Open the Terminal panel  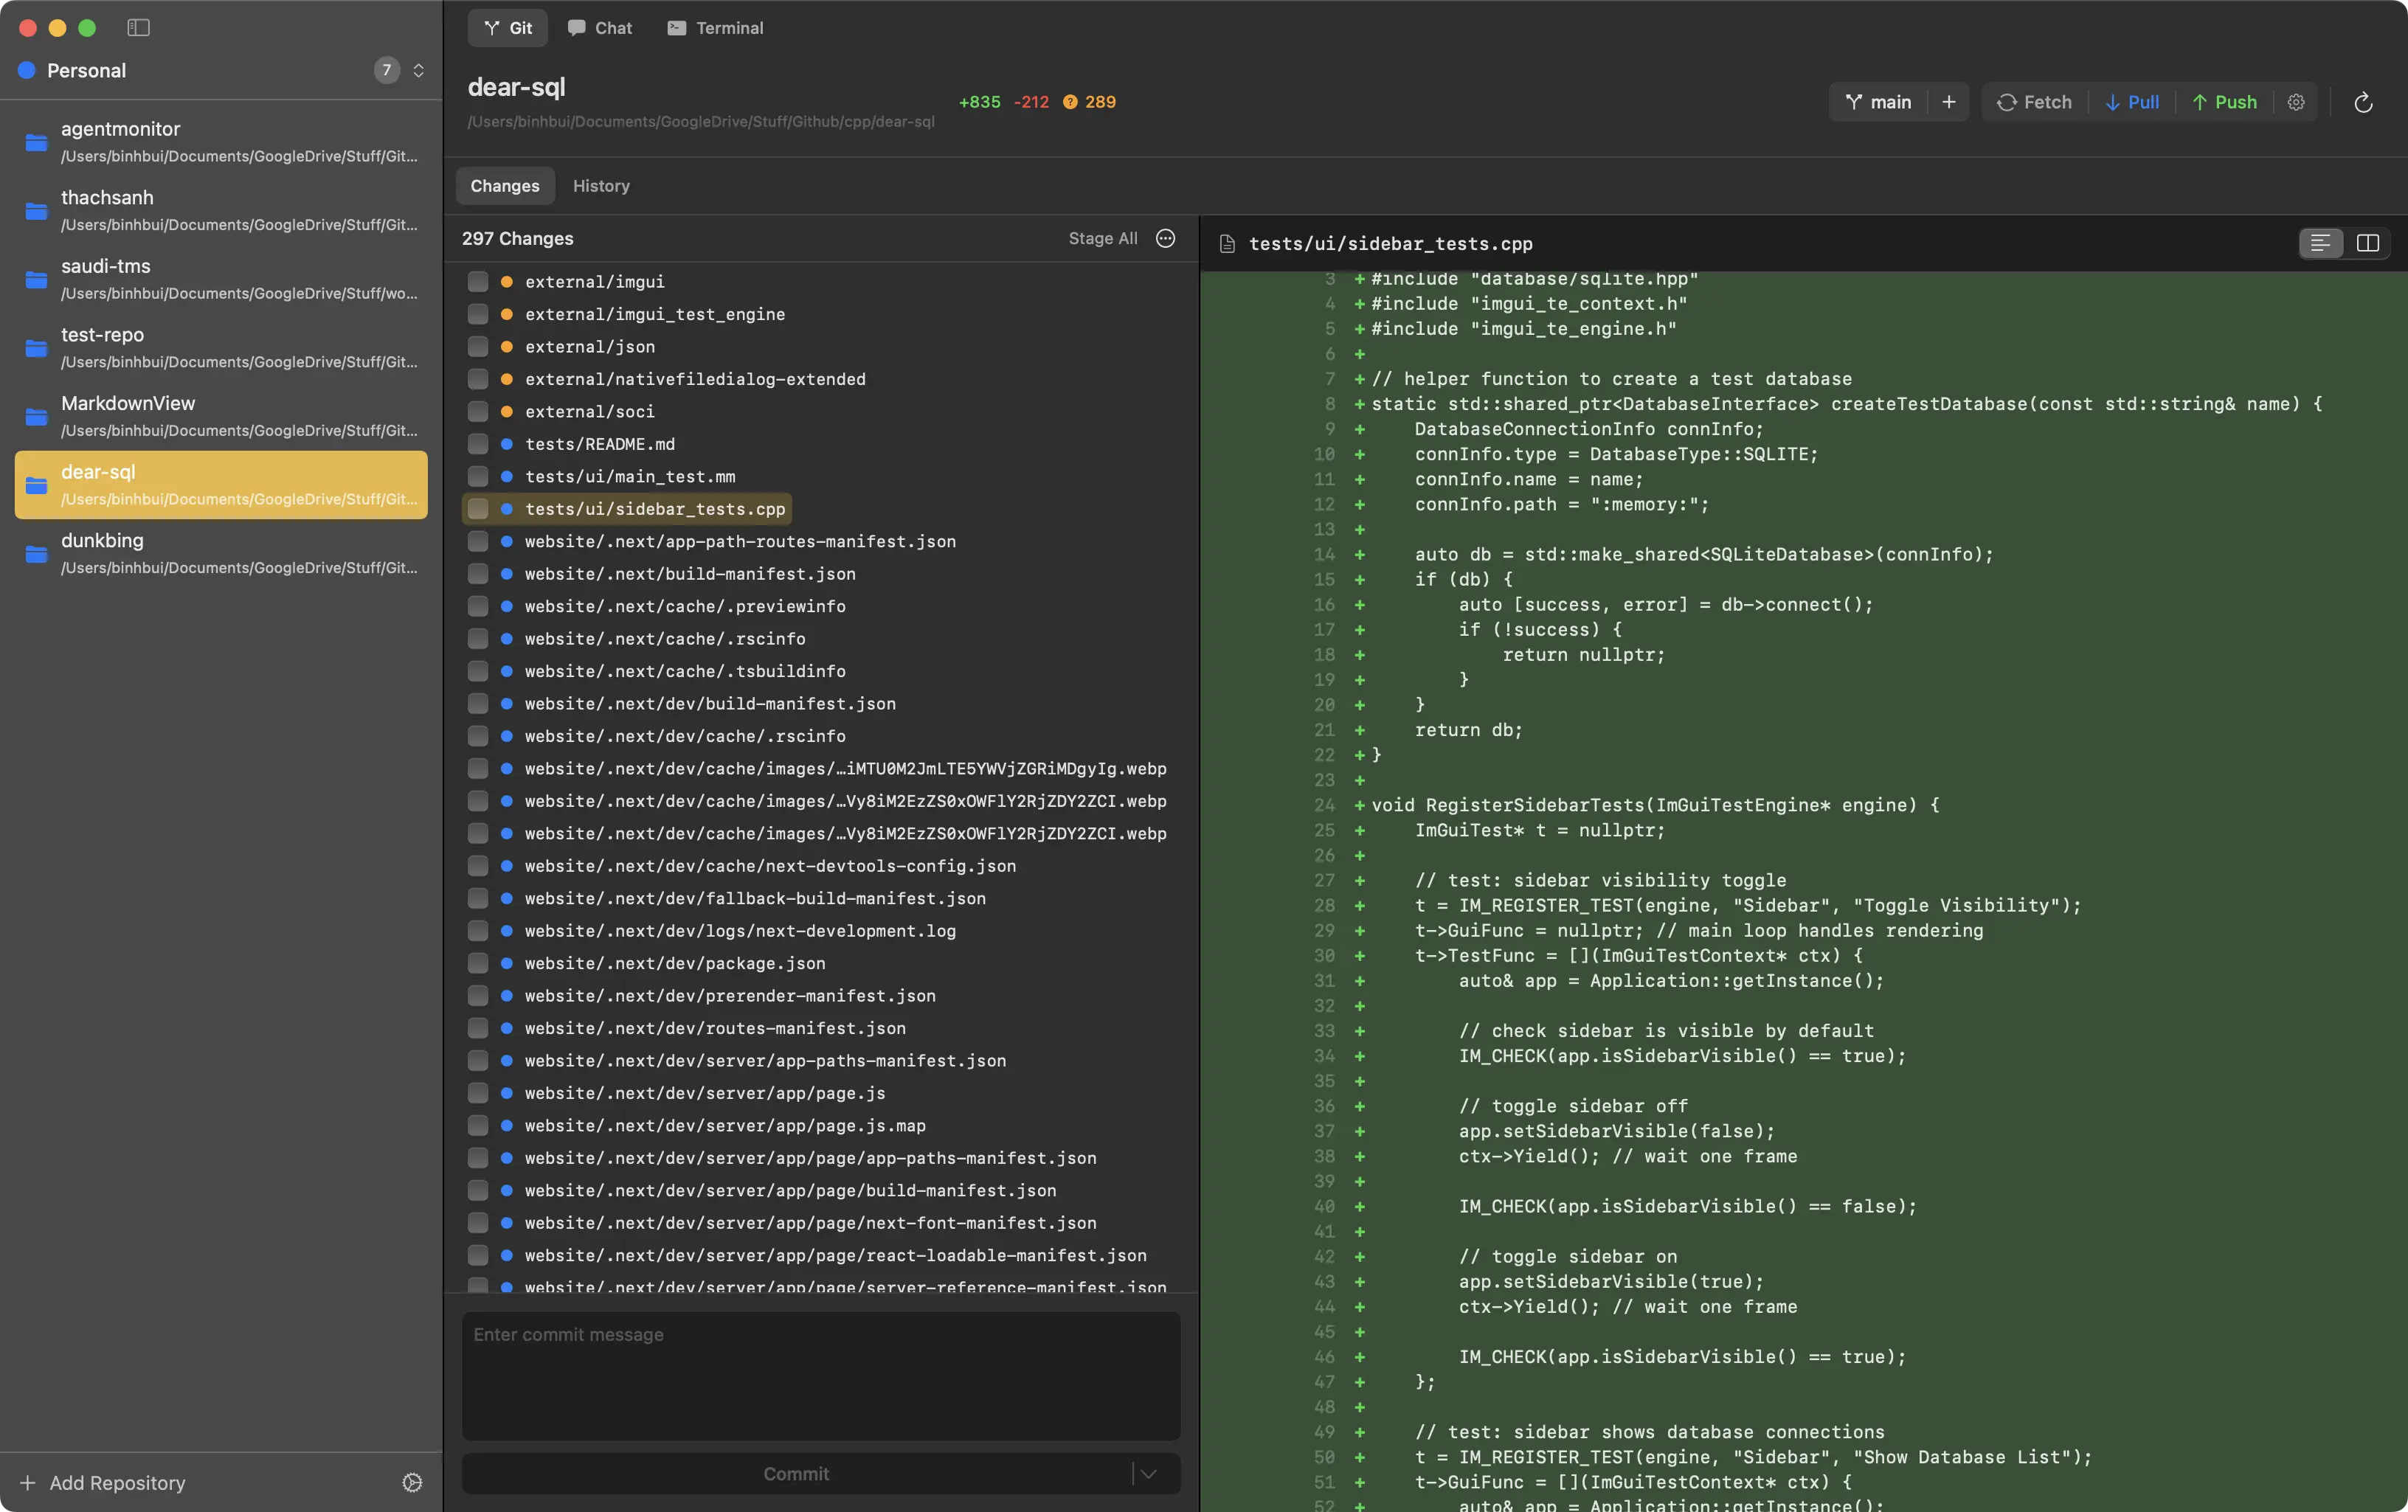tap(714, 28)
